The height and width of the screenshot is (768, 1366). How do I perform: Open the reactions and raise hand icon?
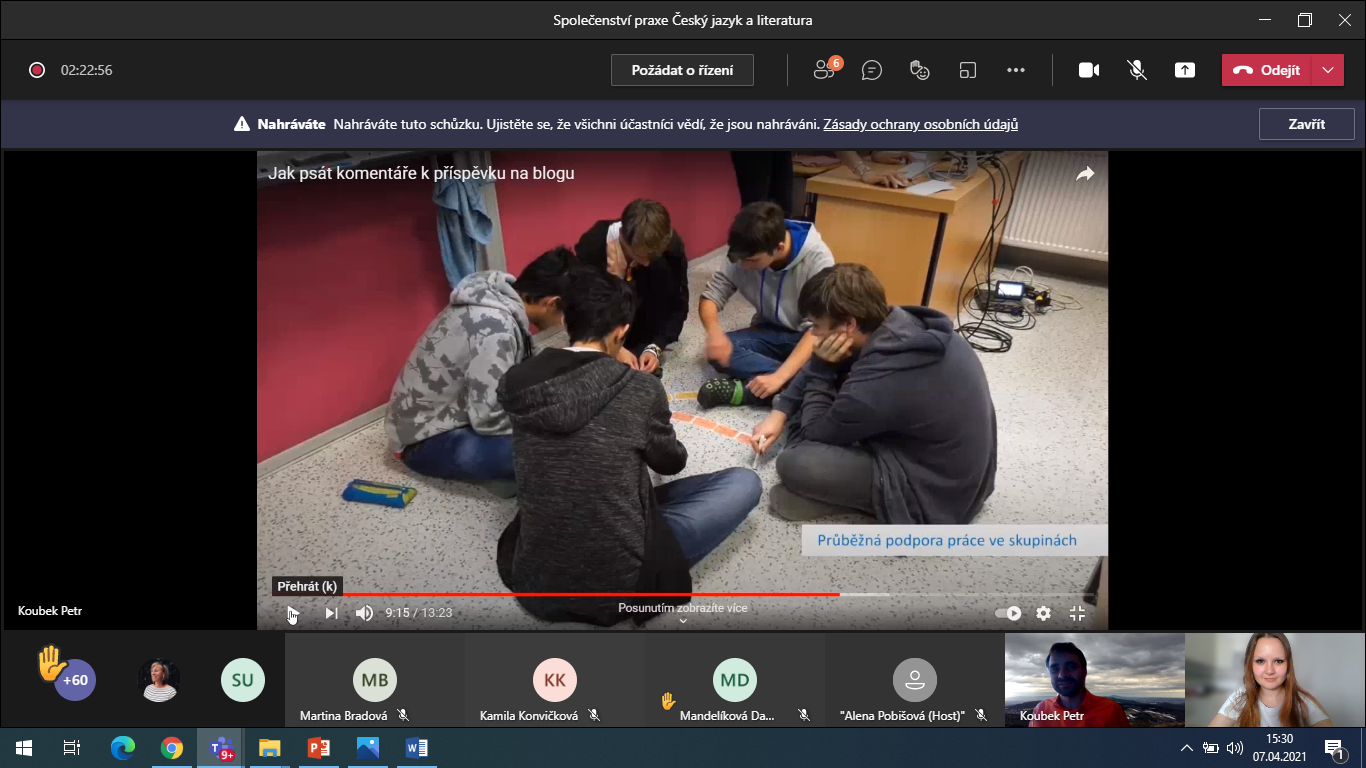click(920, 70)
